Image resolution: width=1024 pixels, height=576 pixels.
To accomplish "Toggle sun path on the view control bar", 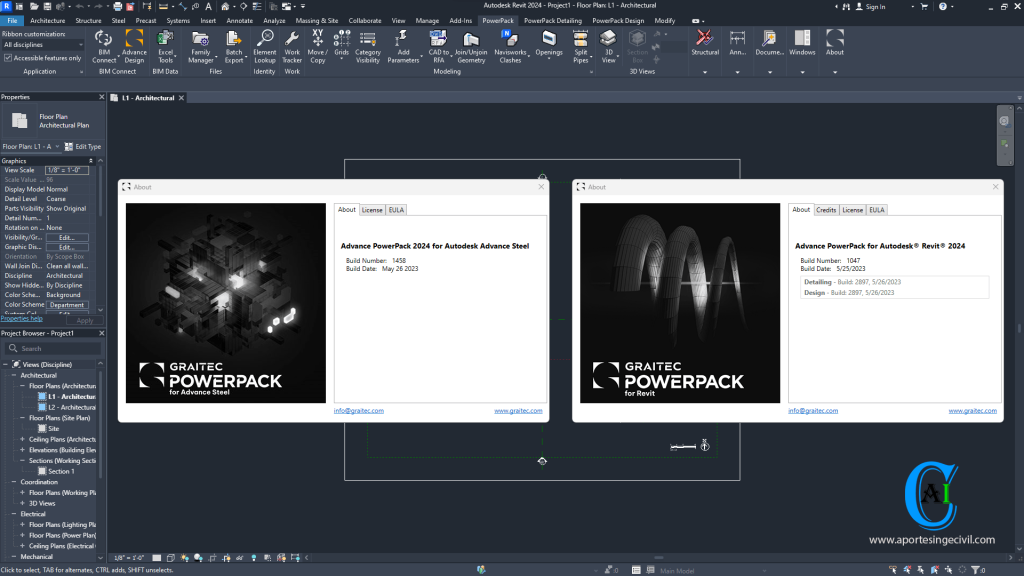I will click(184, 557).
